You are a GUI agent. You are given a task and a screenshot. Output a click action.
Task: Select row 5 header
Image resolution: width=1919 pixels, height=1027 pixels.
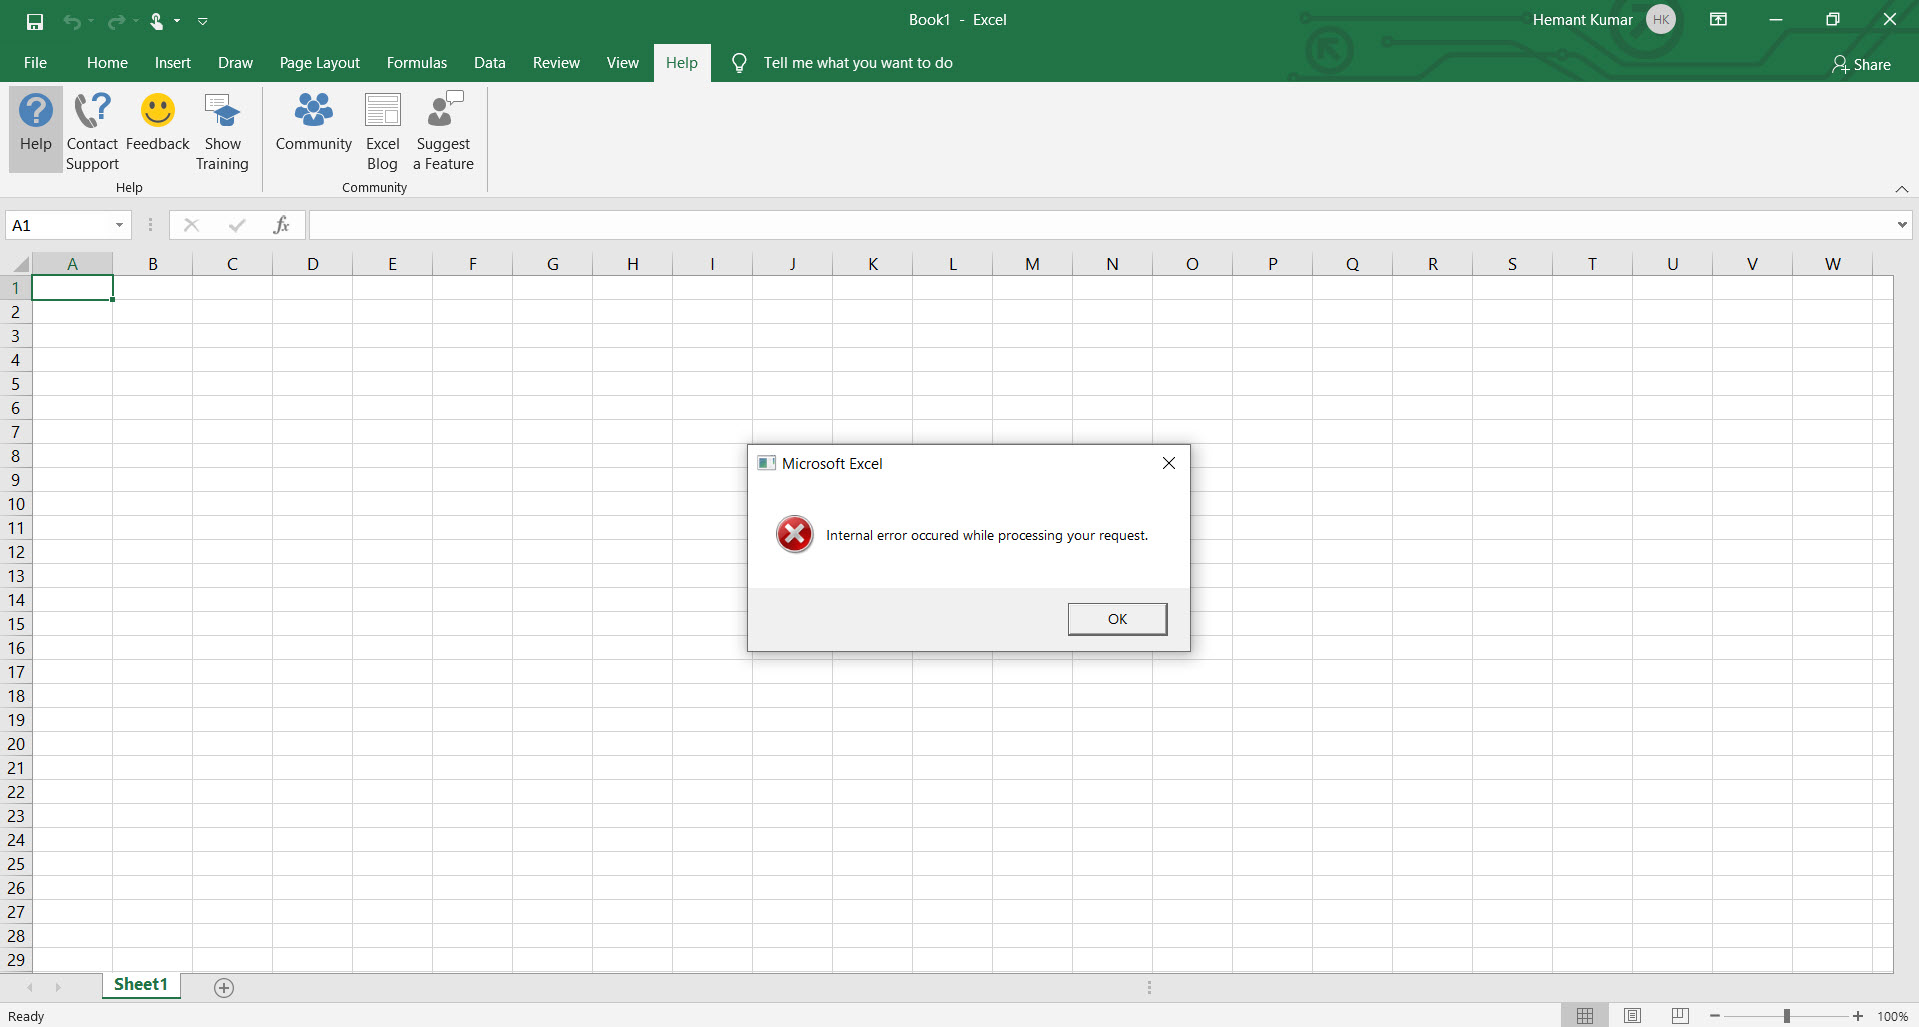pos(16,384)
